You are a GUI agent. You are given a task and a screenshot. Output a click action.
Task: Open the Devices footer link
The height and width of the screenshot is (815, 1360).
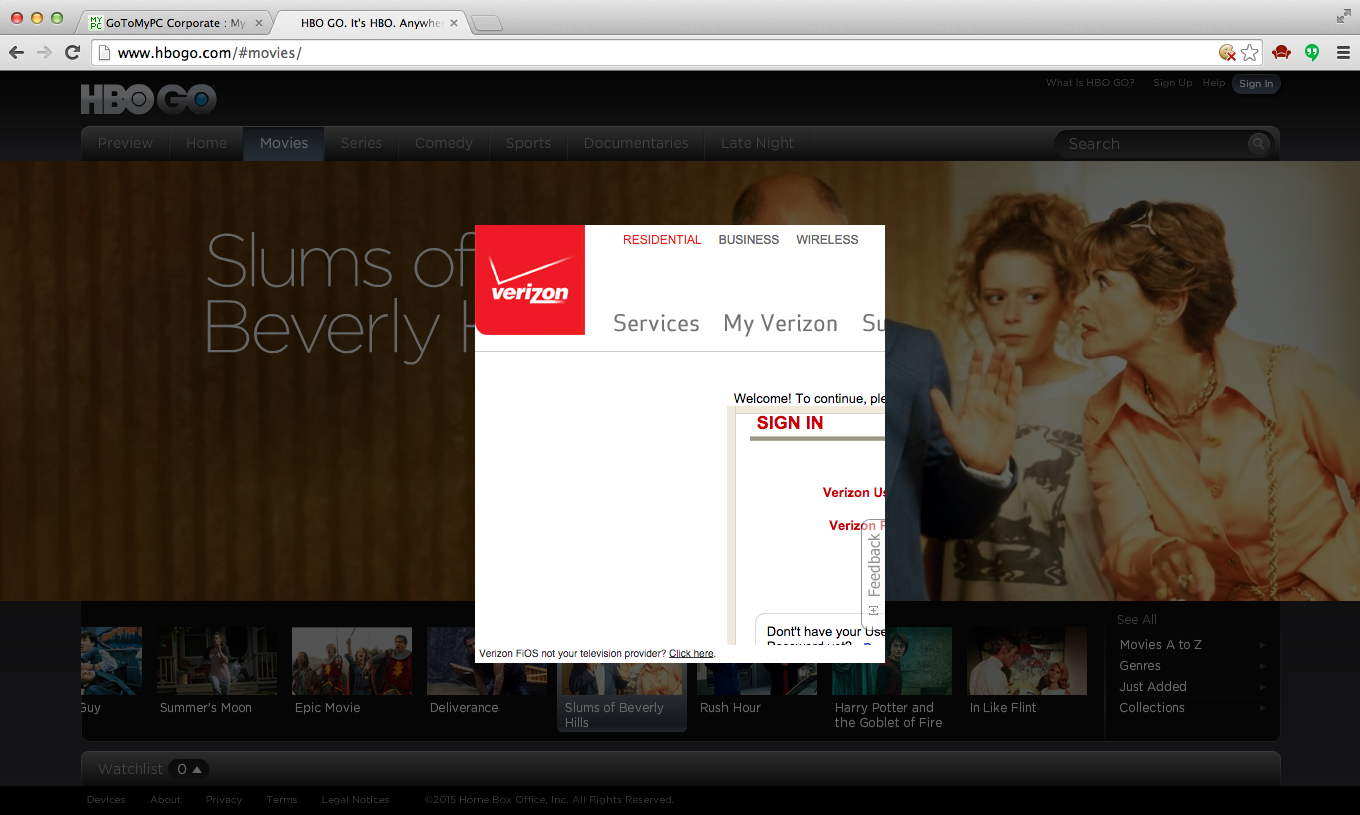coord(106,800)
